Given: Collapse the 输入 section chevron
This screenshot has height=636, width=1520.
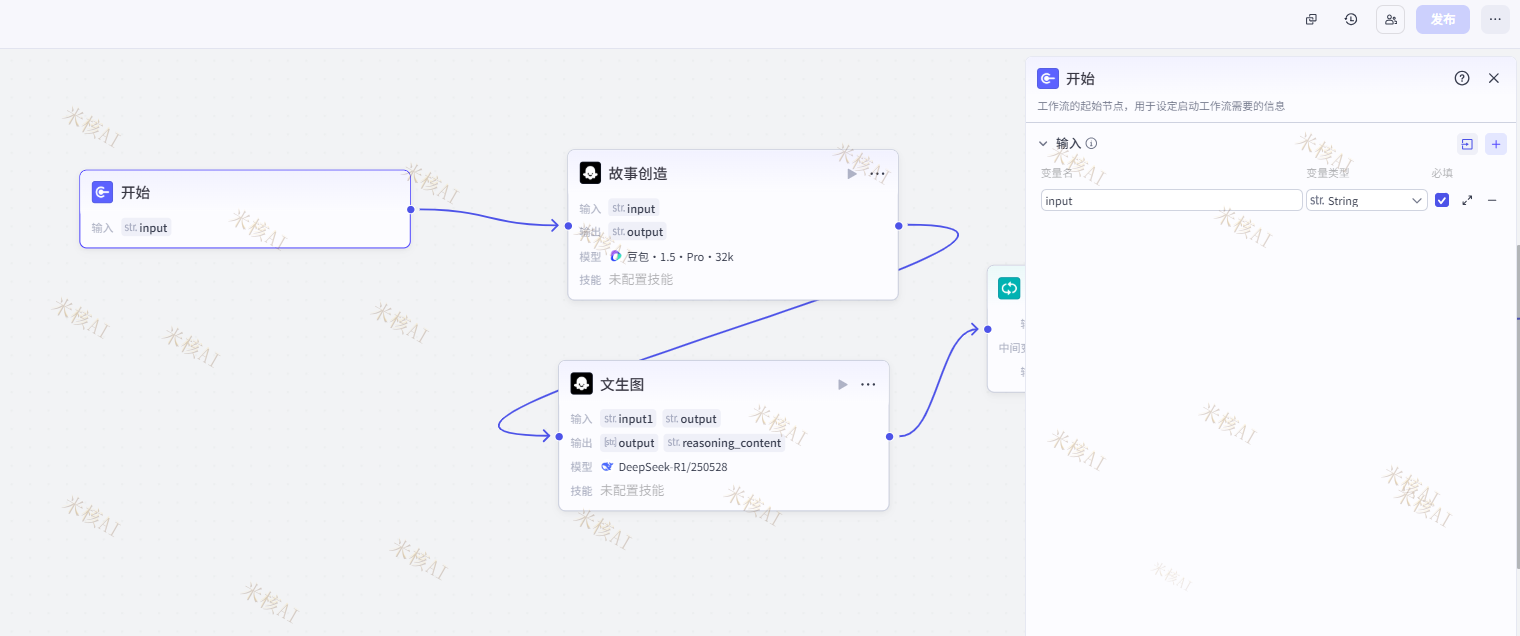Looking at the screenshot, I should click(1043, 143).
